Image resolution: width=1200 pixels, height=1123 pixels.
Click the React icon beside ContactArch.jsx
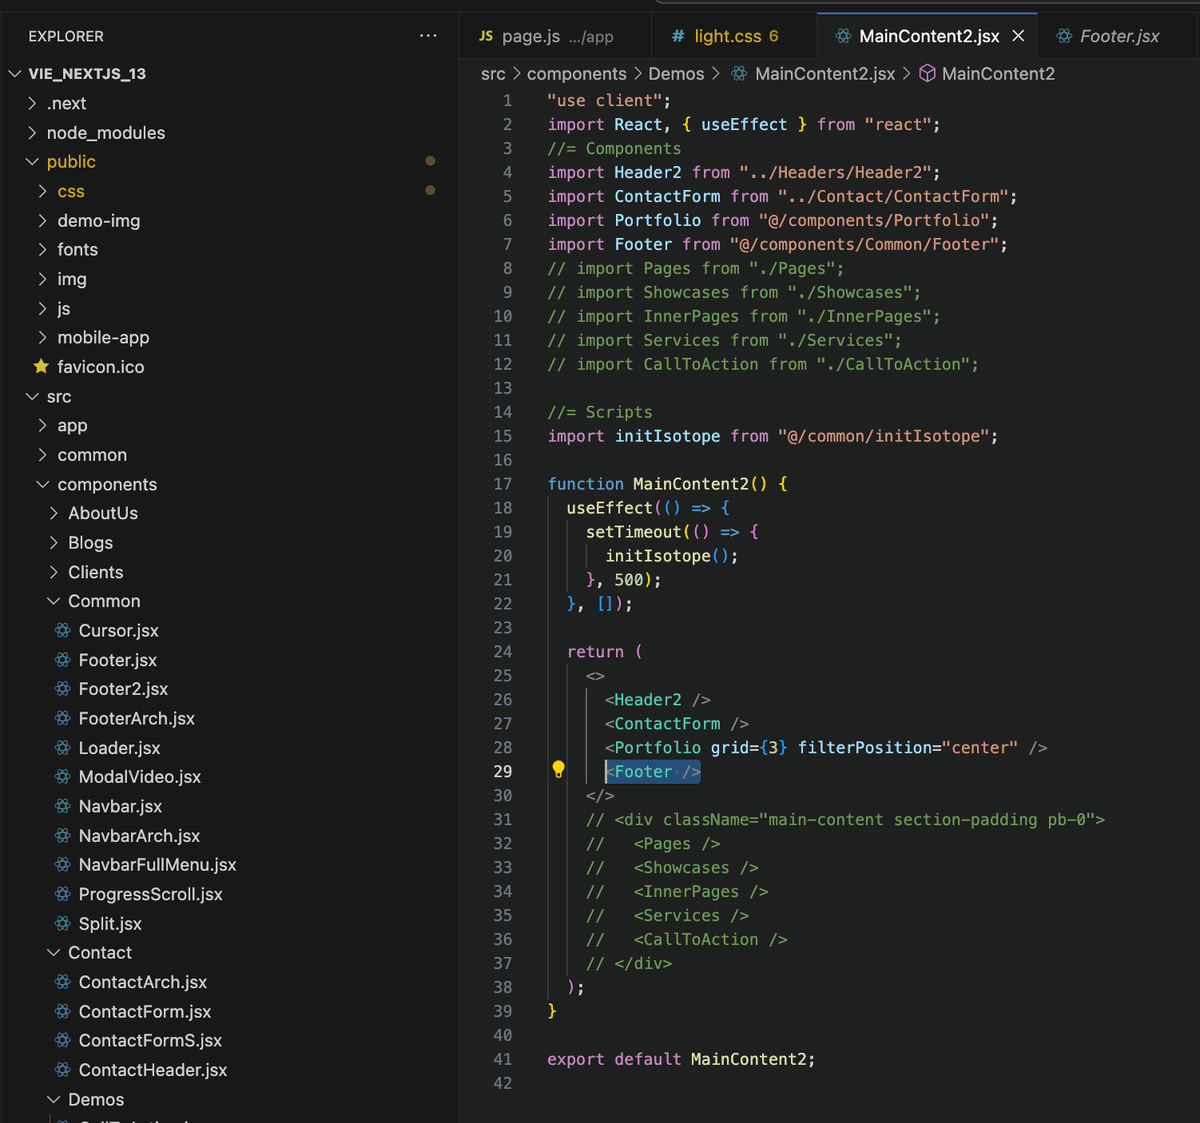(63, 982)
